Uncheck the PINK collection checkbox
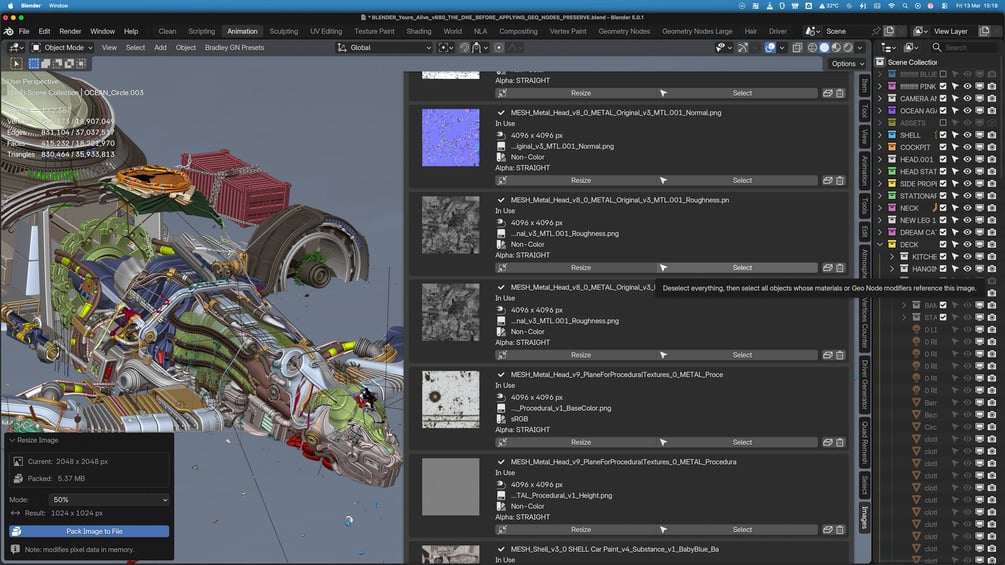This screenshot has width=1005, height=565. tap(943, 86)
